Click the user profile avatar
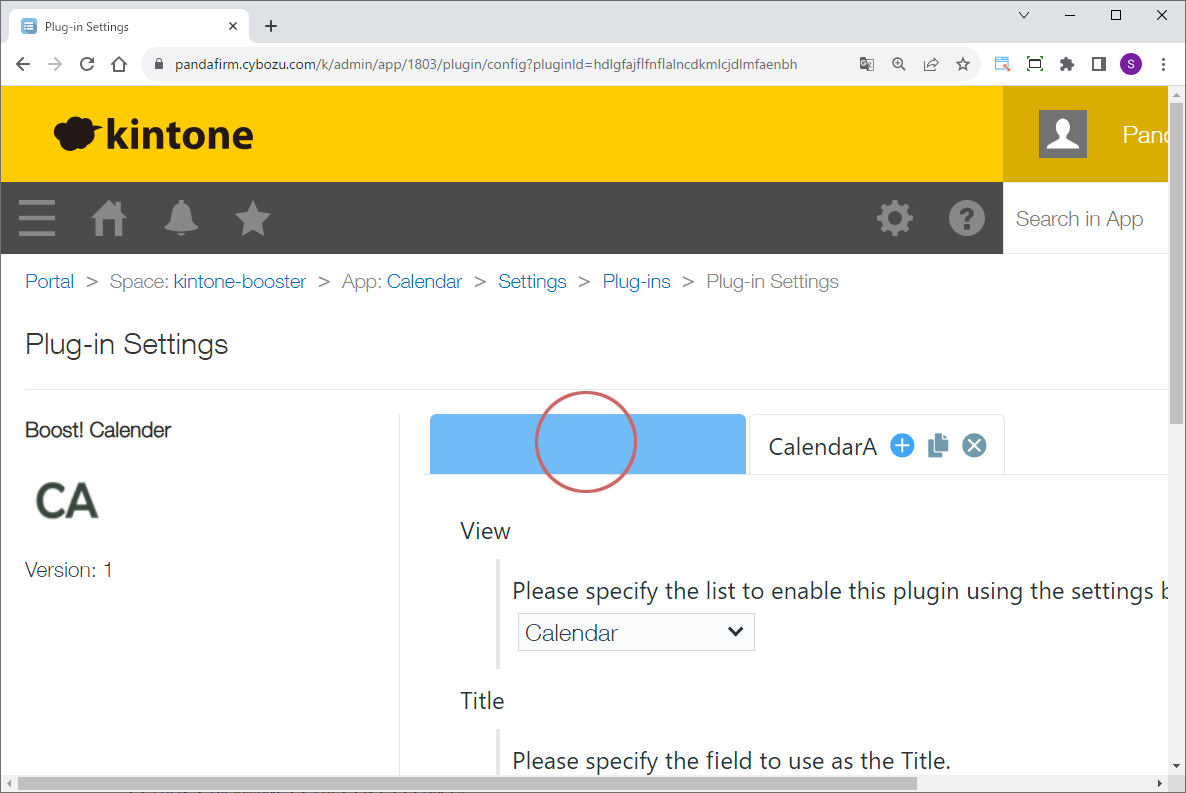Viewport: 1186px width, 793px height. click(1062, 134)
